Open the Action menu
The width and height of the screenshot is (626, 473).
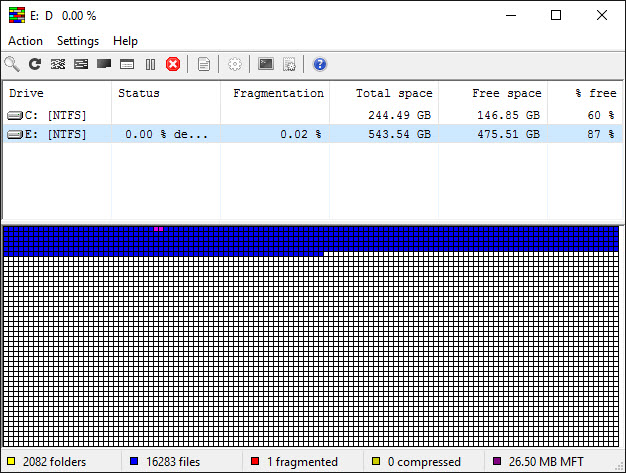click(26, 41)
